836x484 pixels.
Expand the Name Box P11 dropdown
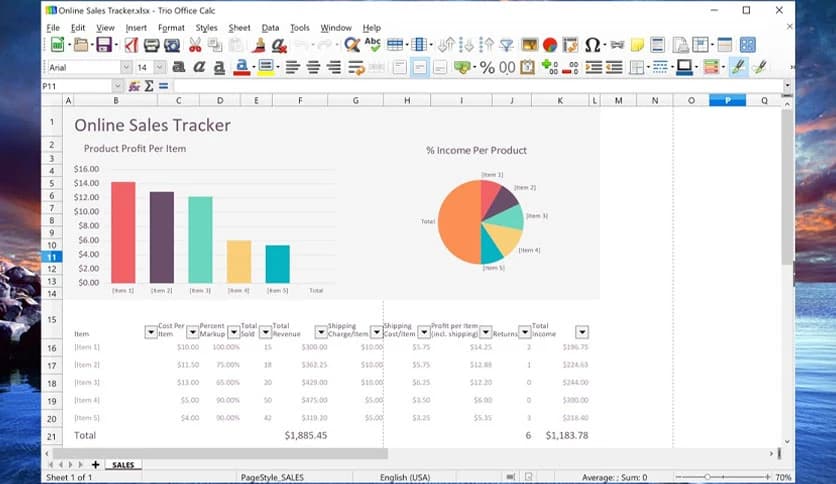pos(117,86)
